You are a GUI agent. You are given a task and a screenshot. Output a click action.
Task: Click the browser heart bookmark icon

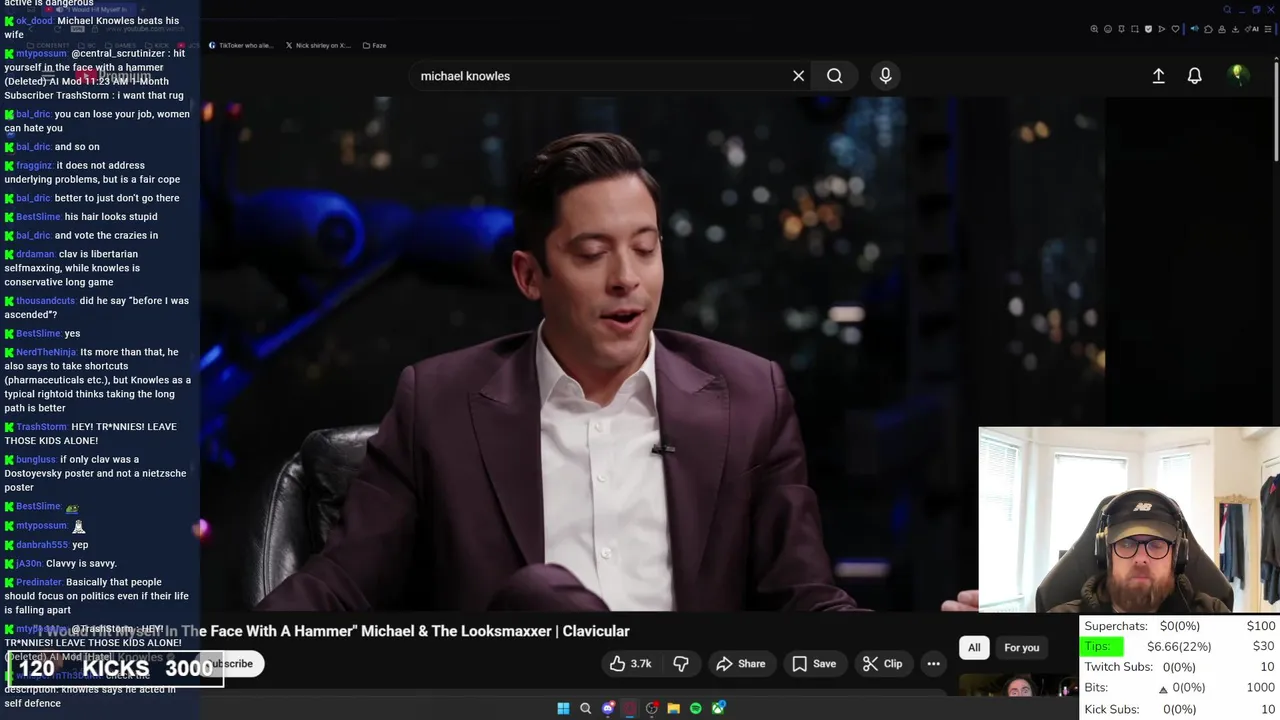(x=1175, y=29)
